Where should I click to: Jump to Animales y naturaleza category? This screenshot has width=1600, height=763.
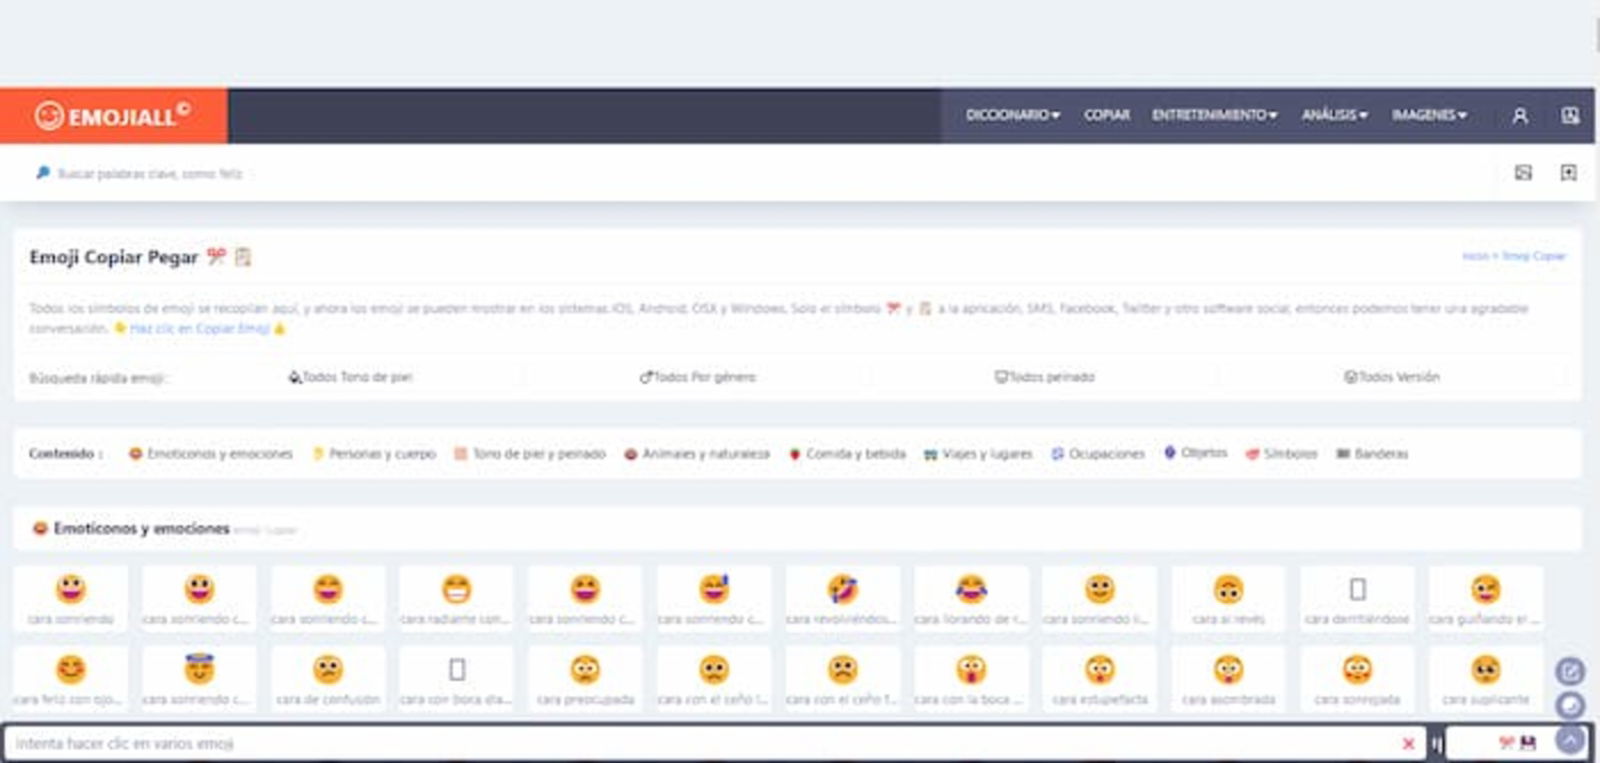point(697,454)
